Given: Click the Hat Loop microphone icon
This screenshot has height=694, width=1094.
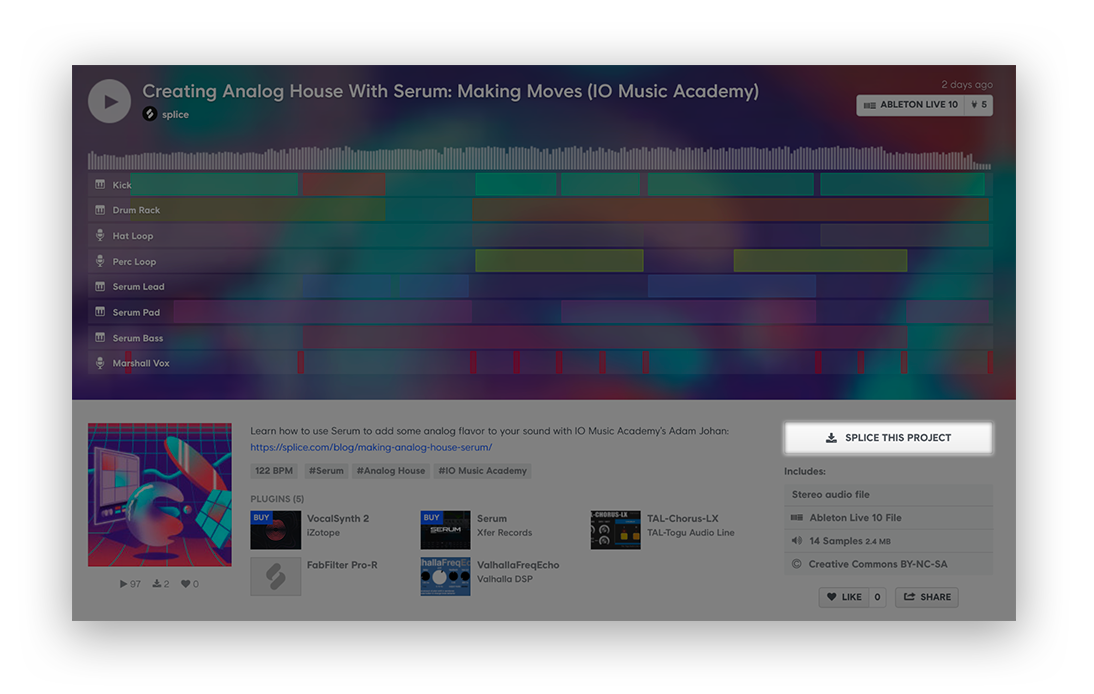Looking at the screenshot, I should [100, 235].
